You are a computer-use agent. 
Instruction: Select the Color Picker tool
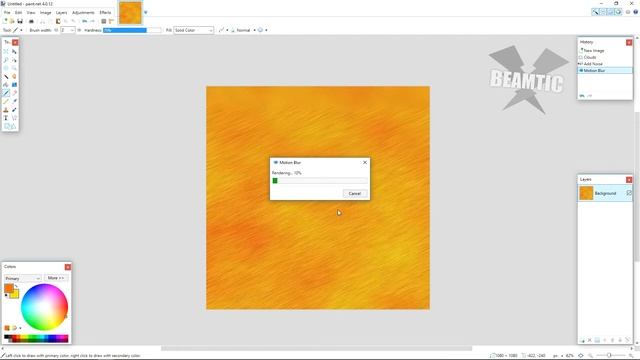(14, 101)
